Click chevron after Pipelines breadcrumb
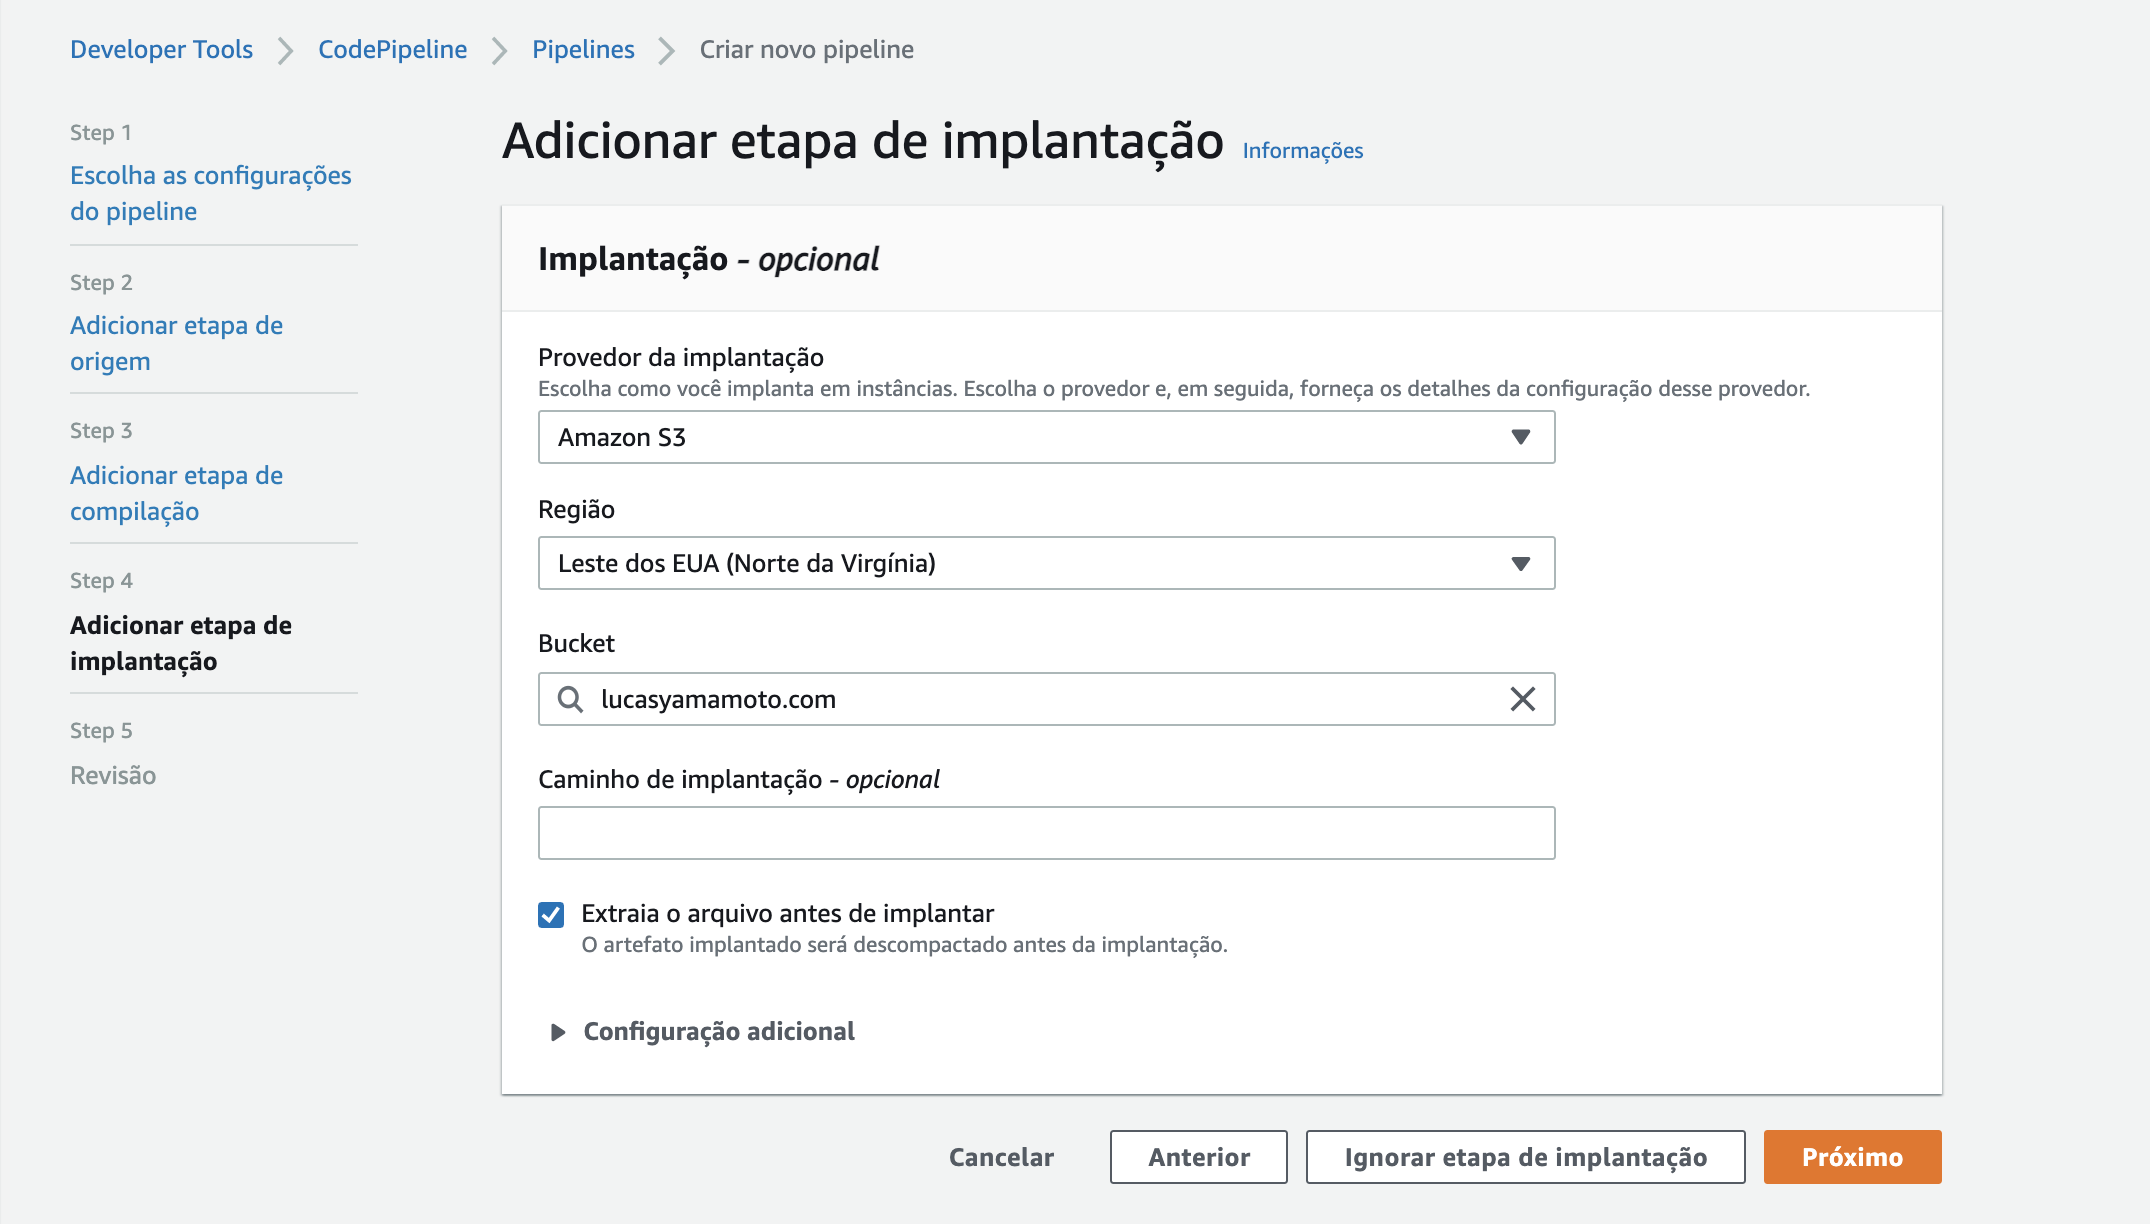The image size is (2150, 1224). coord(666,50)
